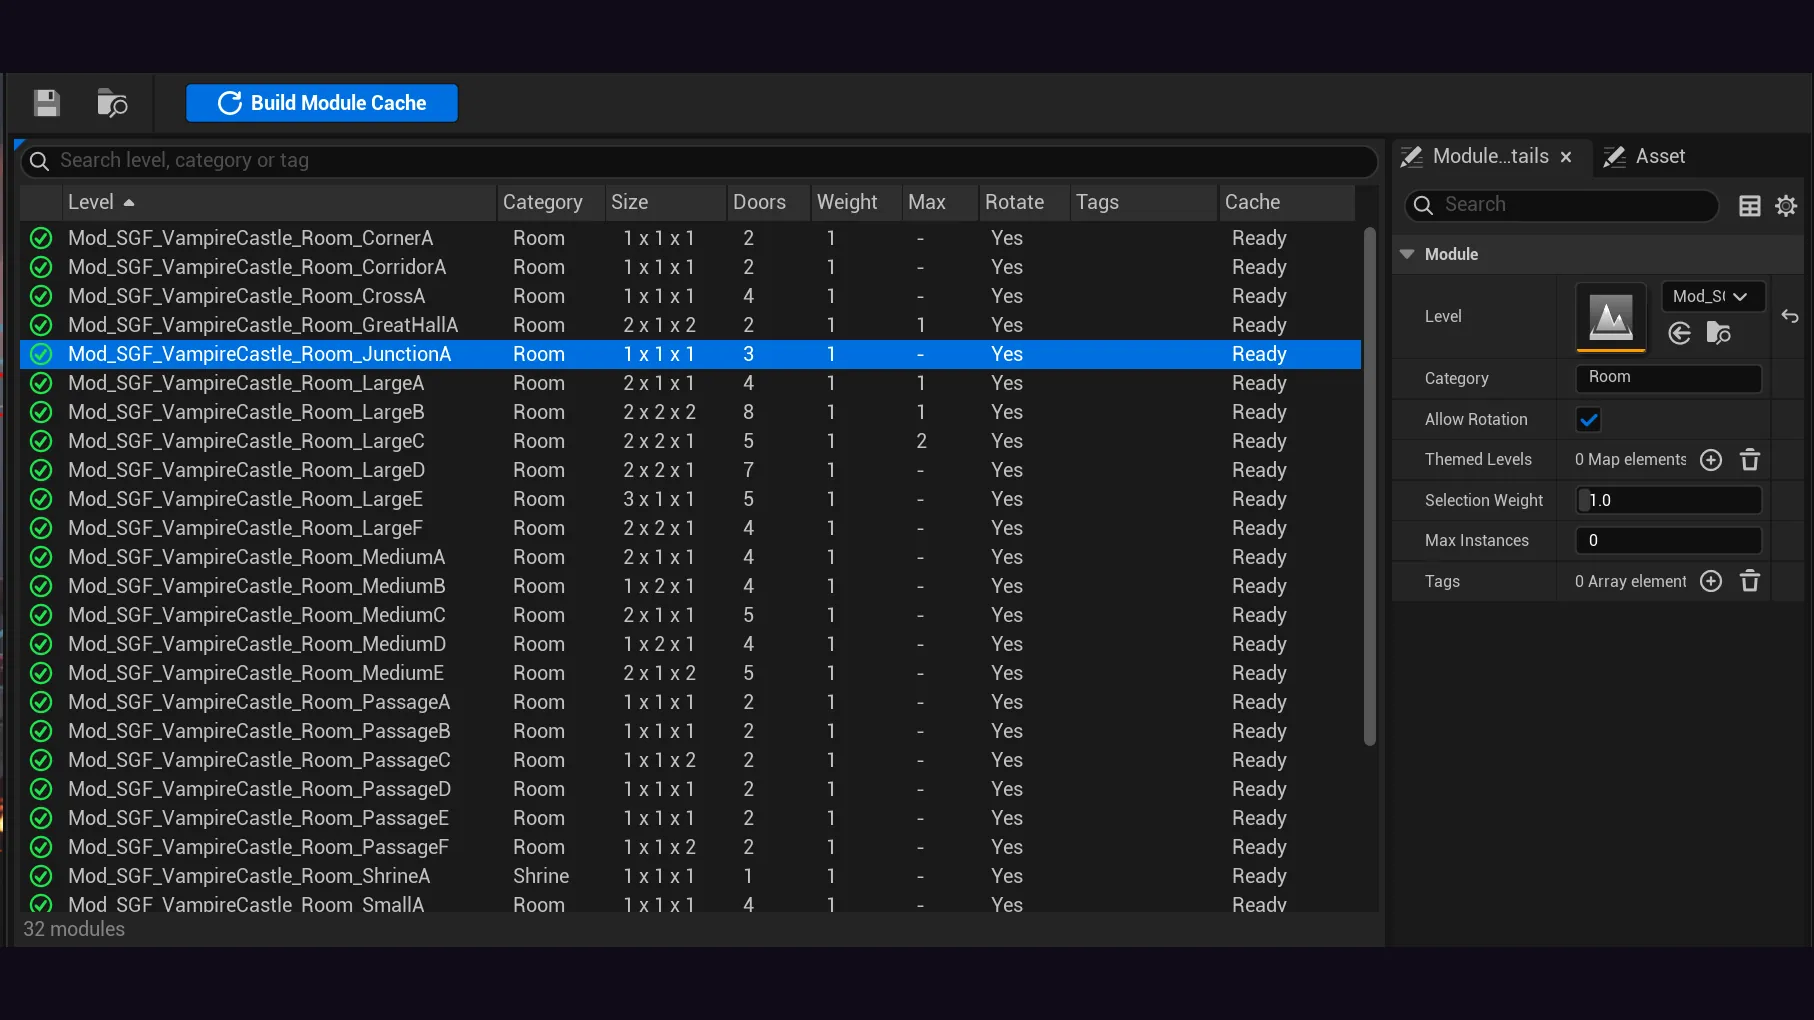Open the Level asset dropdown Mod_SG
Screen dimensions: 1814x1020
pos(1713,297)
